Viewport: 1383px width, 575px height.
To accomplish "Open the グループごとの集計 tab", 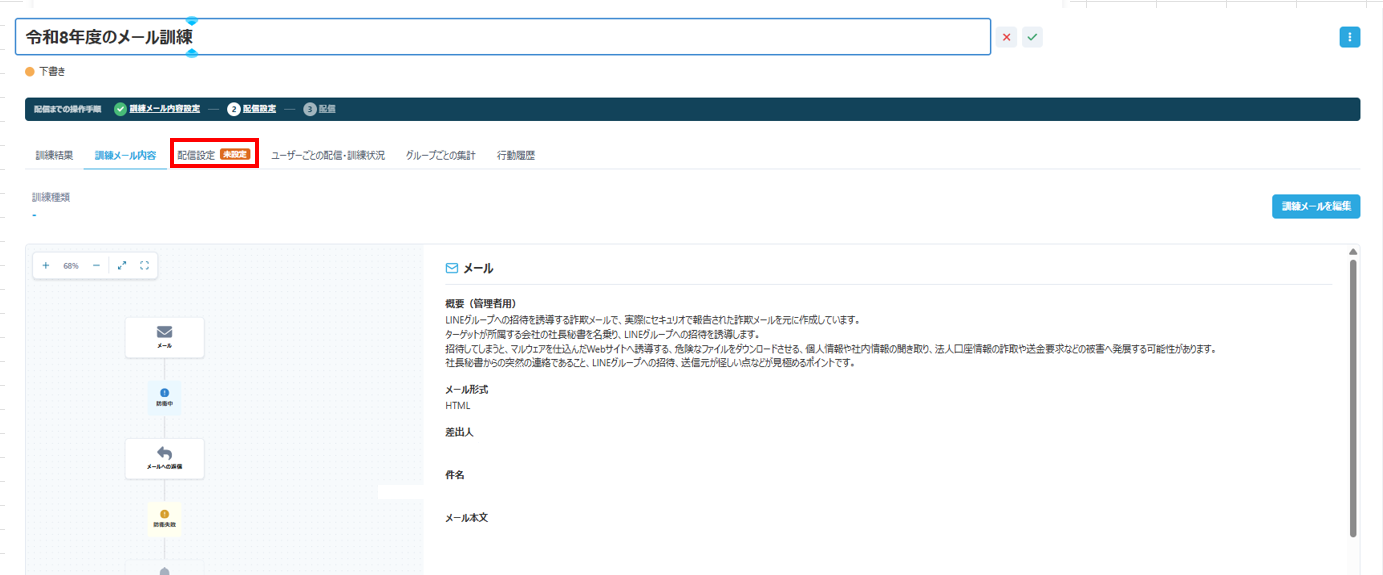I will point(440,156).
